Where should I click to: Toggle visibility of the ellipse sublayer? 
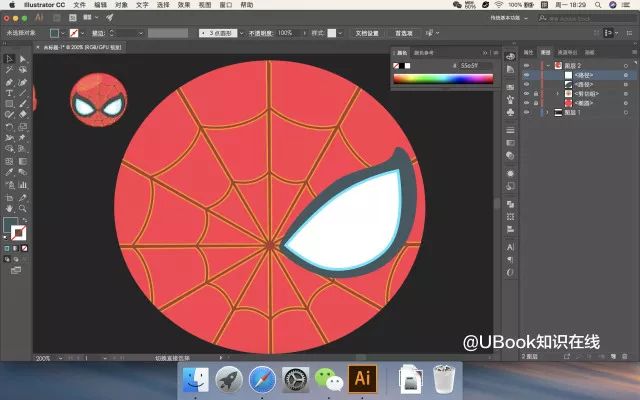click(x=527, y=103)
